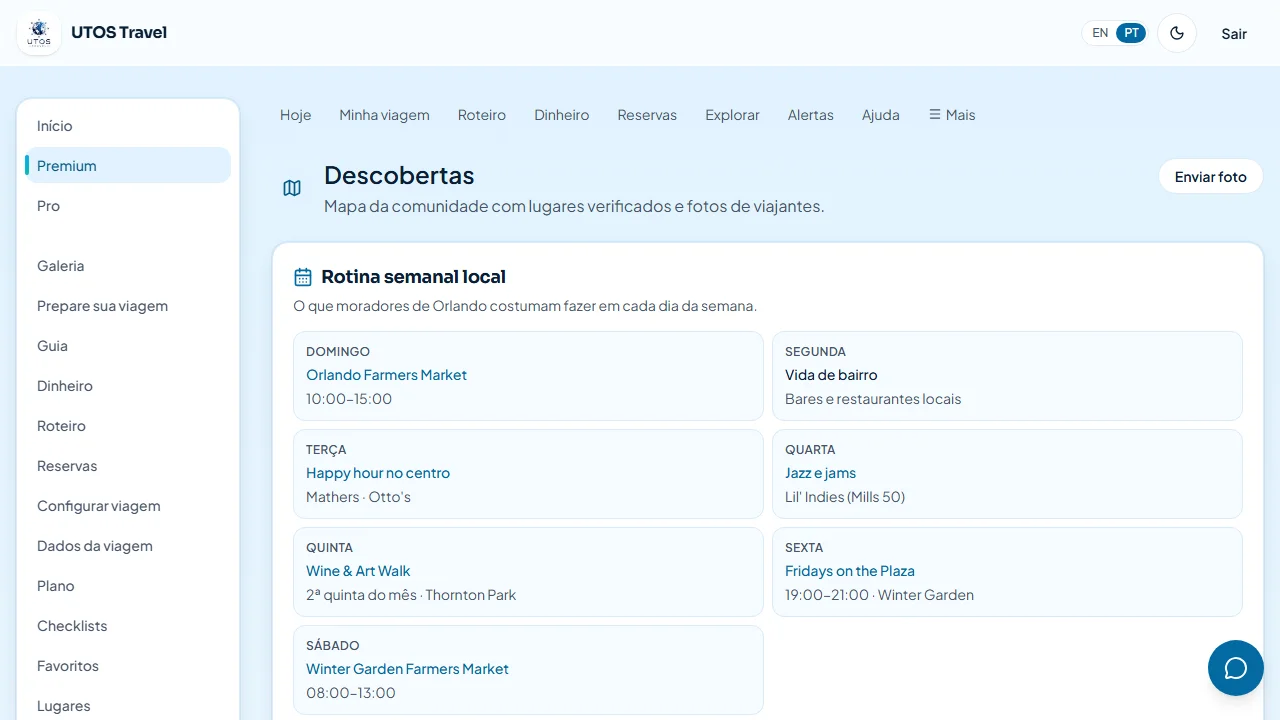Go to the Minha viagem tab
The height and width of the screenshot is (720, 1280).
click(384, 115)
